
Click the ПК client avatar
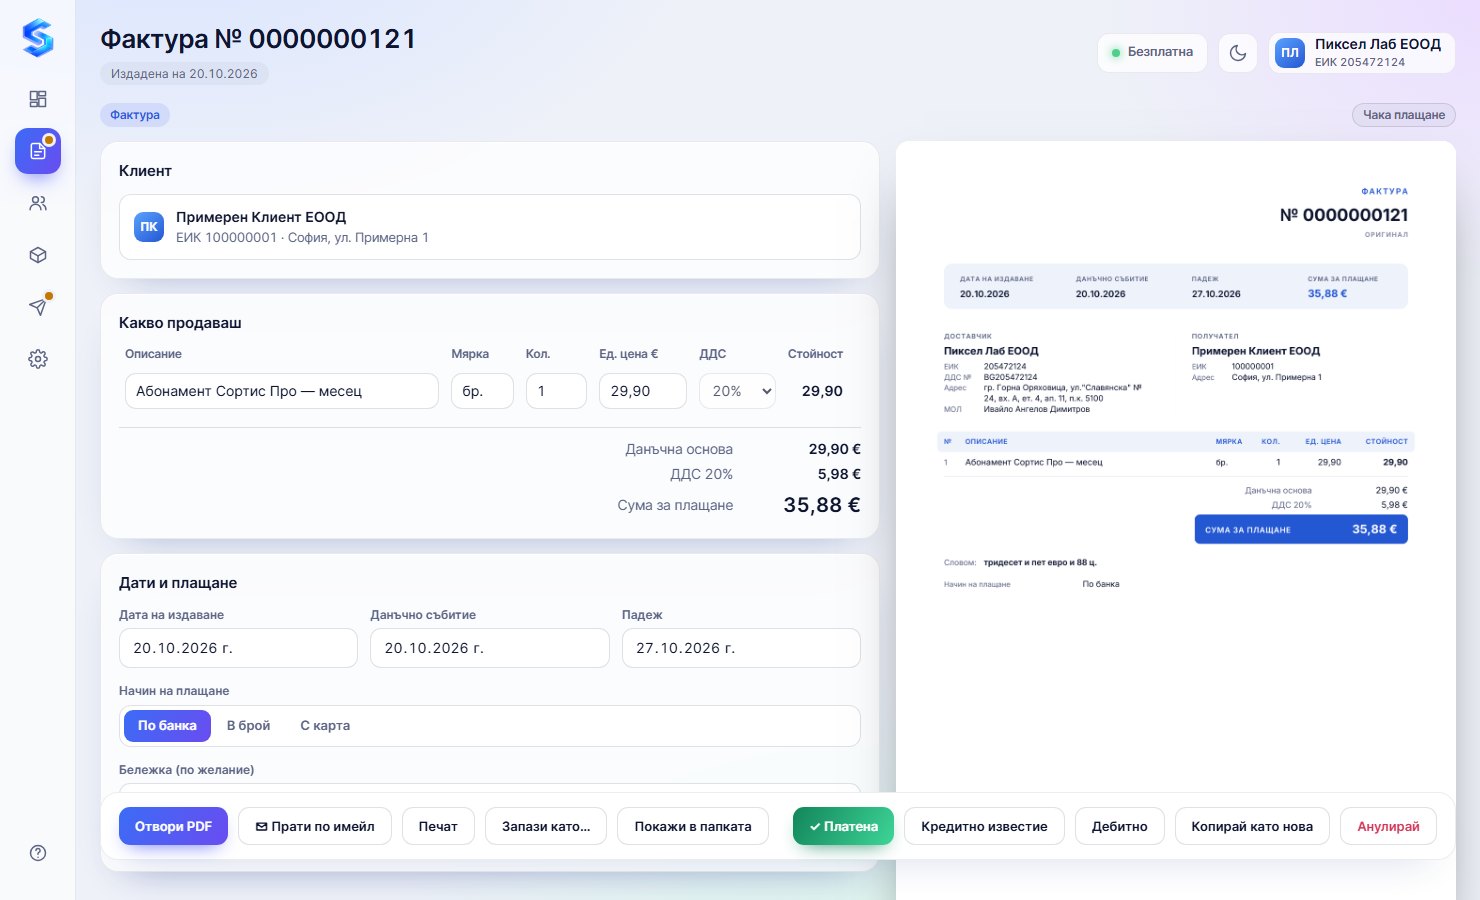(x=149, y=227)
